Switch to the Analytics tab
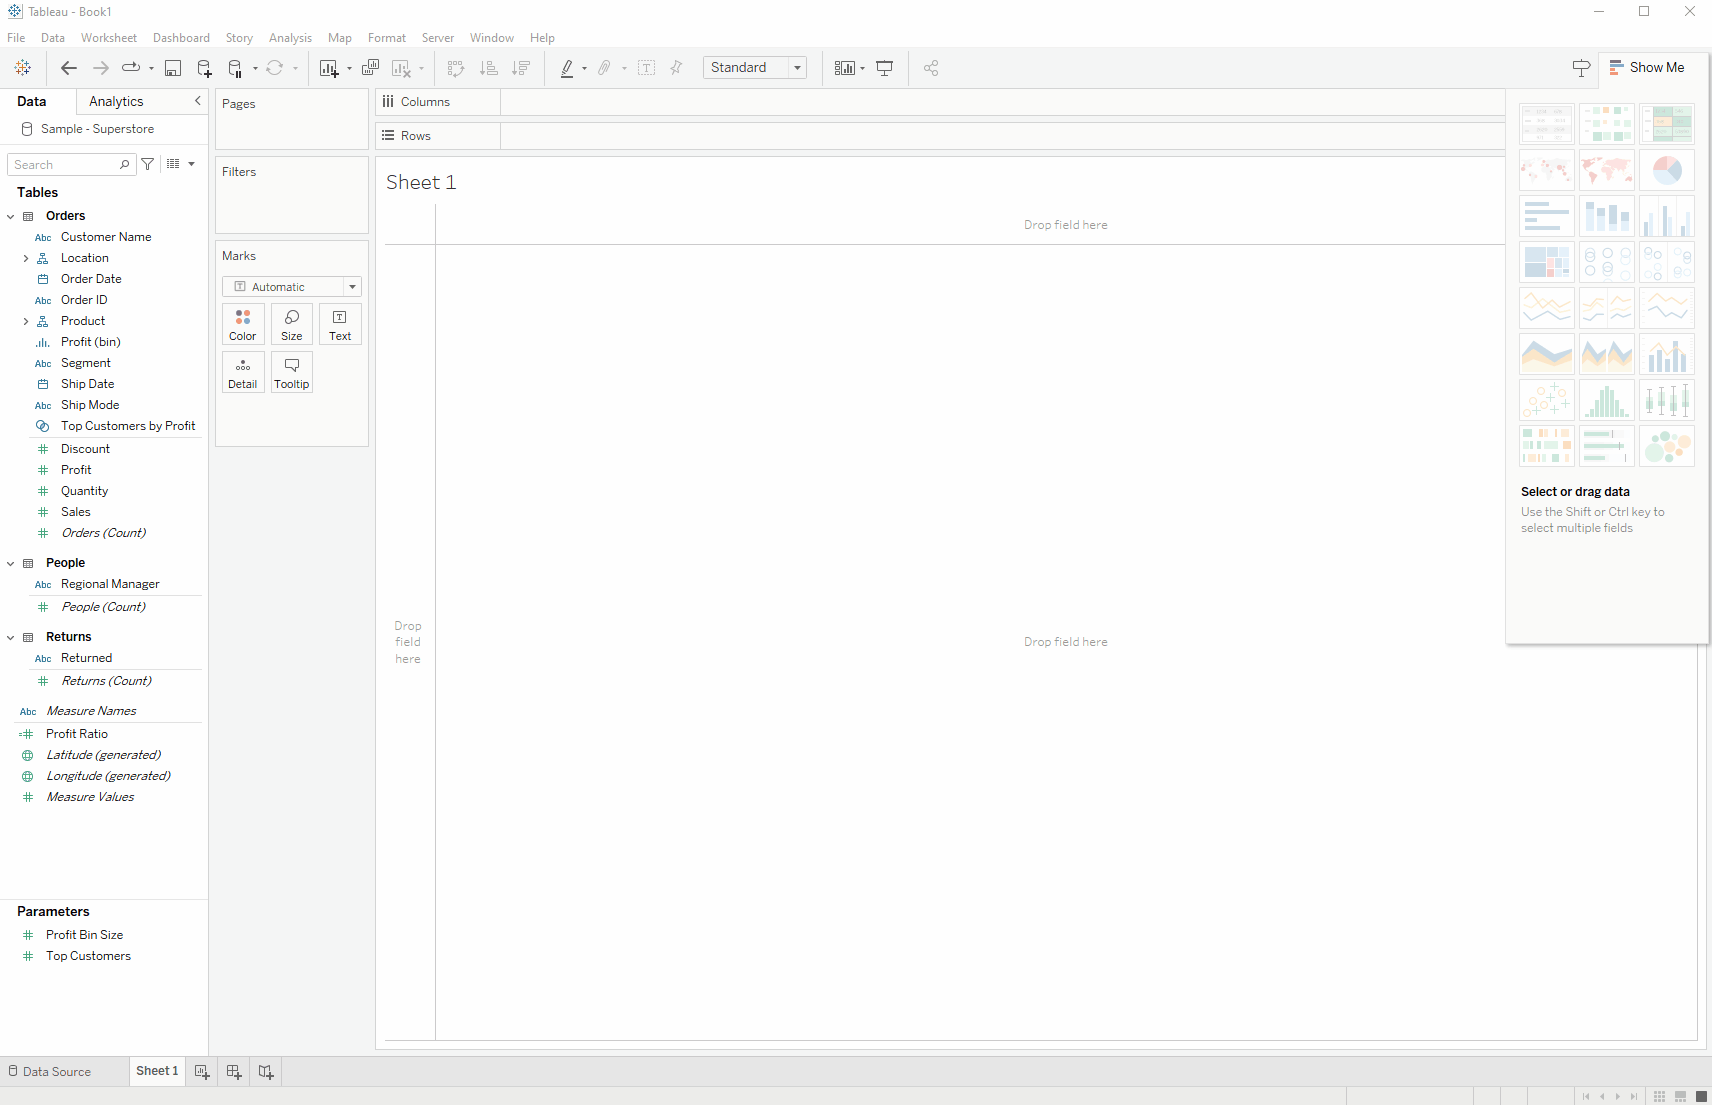 pos(116,101)
